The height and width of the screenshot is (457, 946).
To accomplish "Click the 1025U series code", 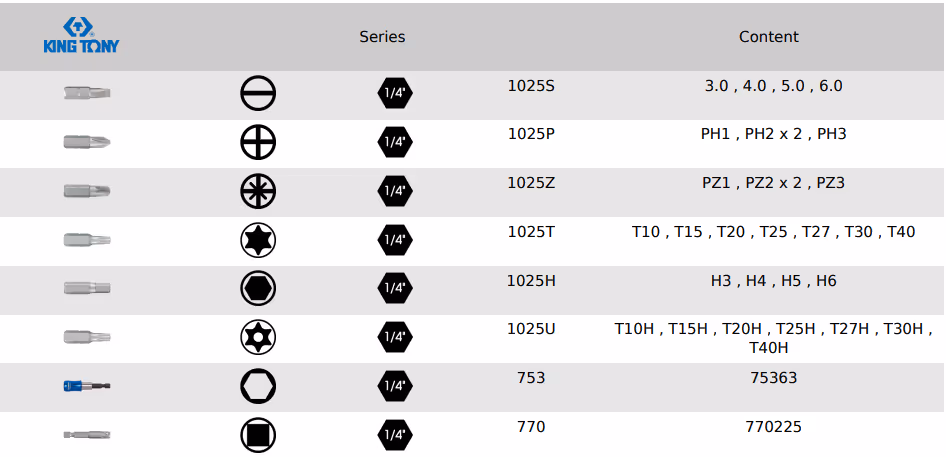I will tap(531, 329).
